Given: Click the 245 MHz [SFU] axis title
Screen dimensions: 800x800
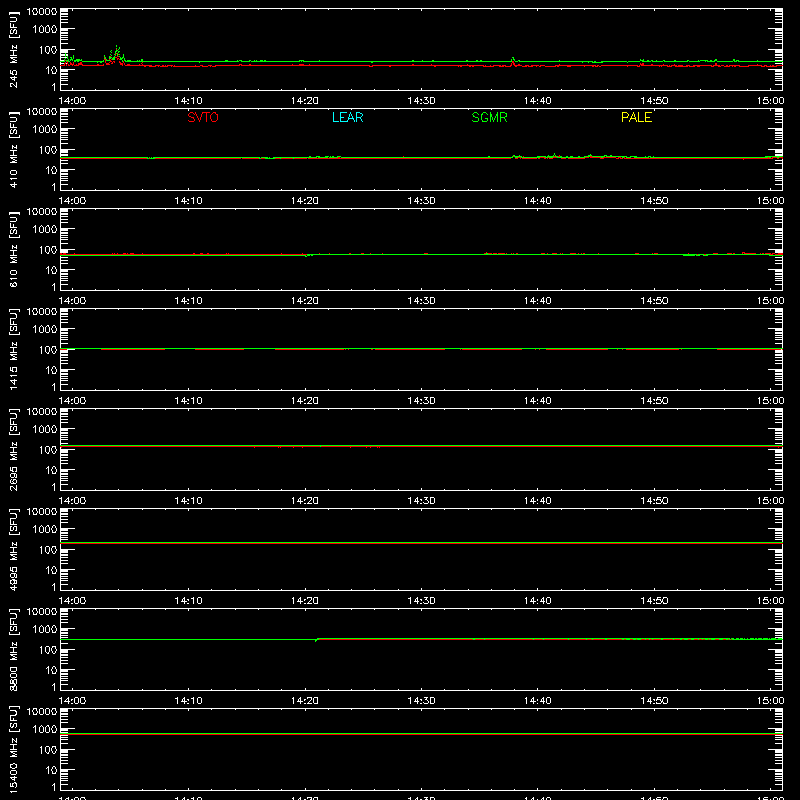Looking at the screenshot, I should tap(13, 50).
